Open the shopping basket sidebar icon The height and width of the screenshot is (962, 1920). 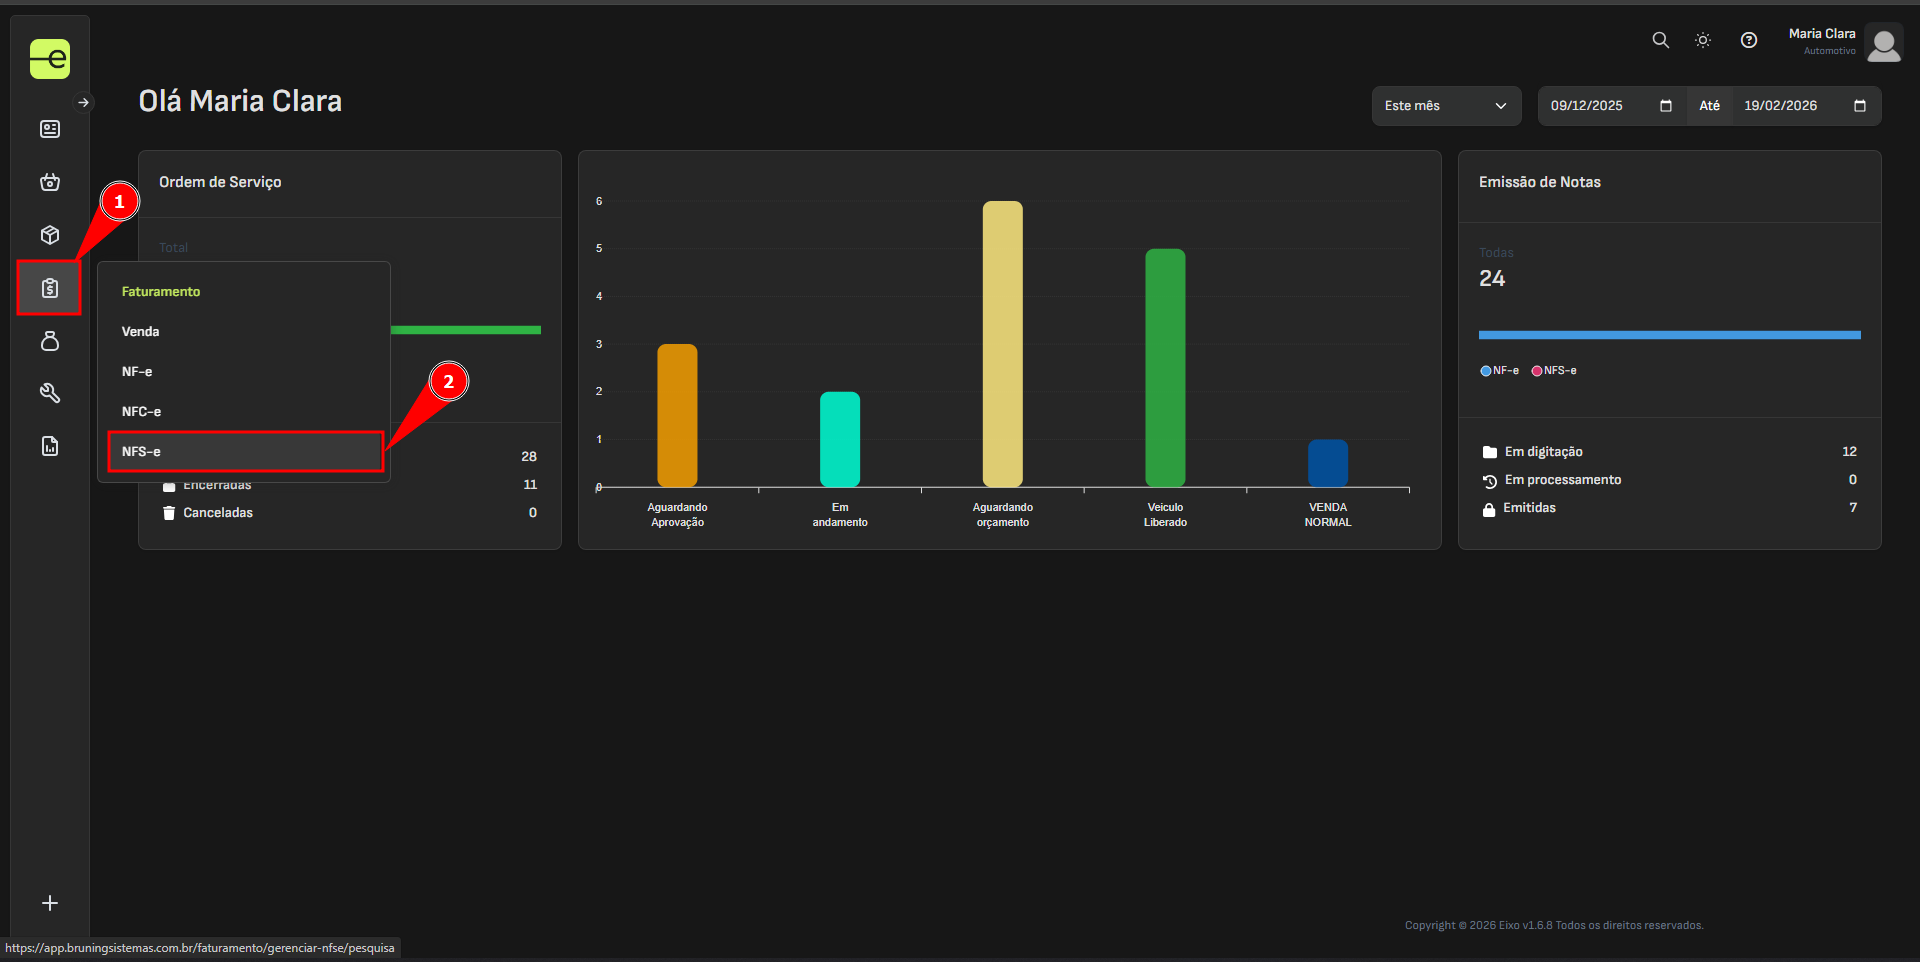pyautogui.click(x=50, y=182)
